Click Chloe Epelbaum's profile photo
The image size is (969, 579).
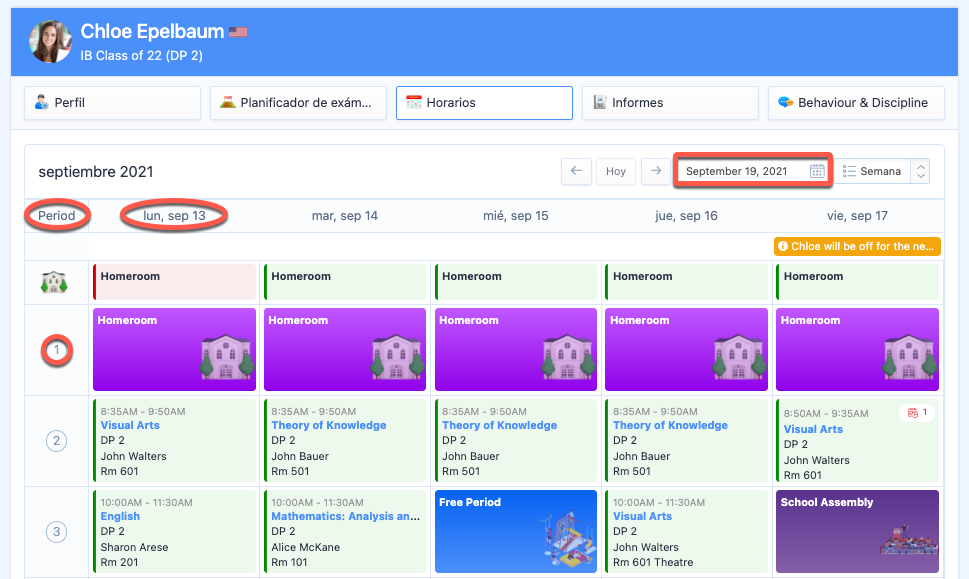tap(50, 41)
